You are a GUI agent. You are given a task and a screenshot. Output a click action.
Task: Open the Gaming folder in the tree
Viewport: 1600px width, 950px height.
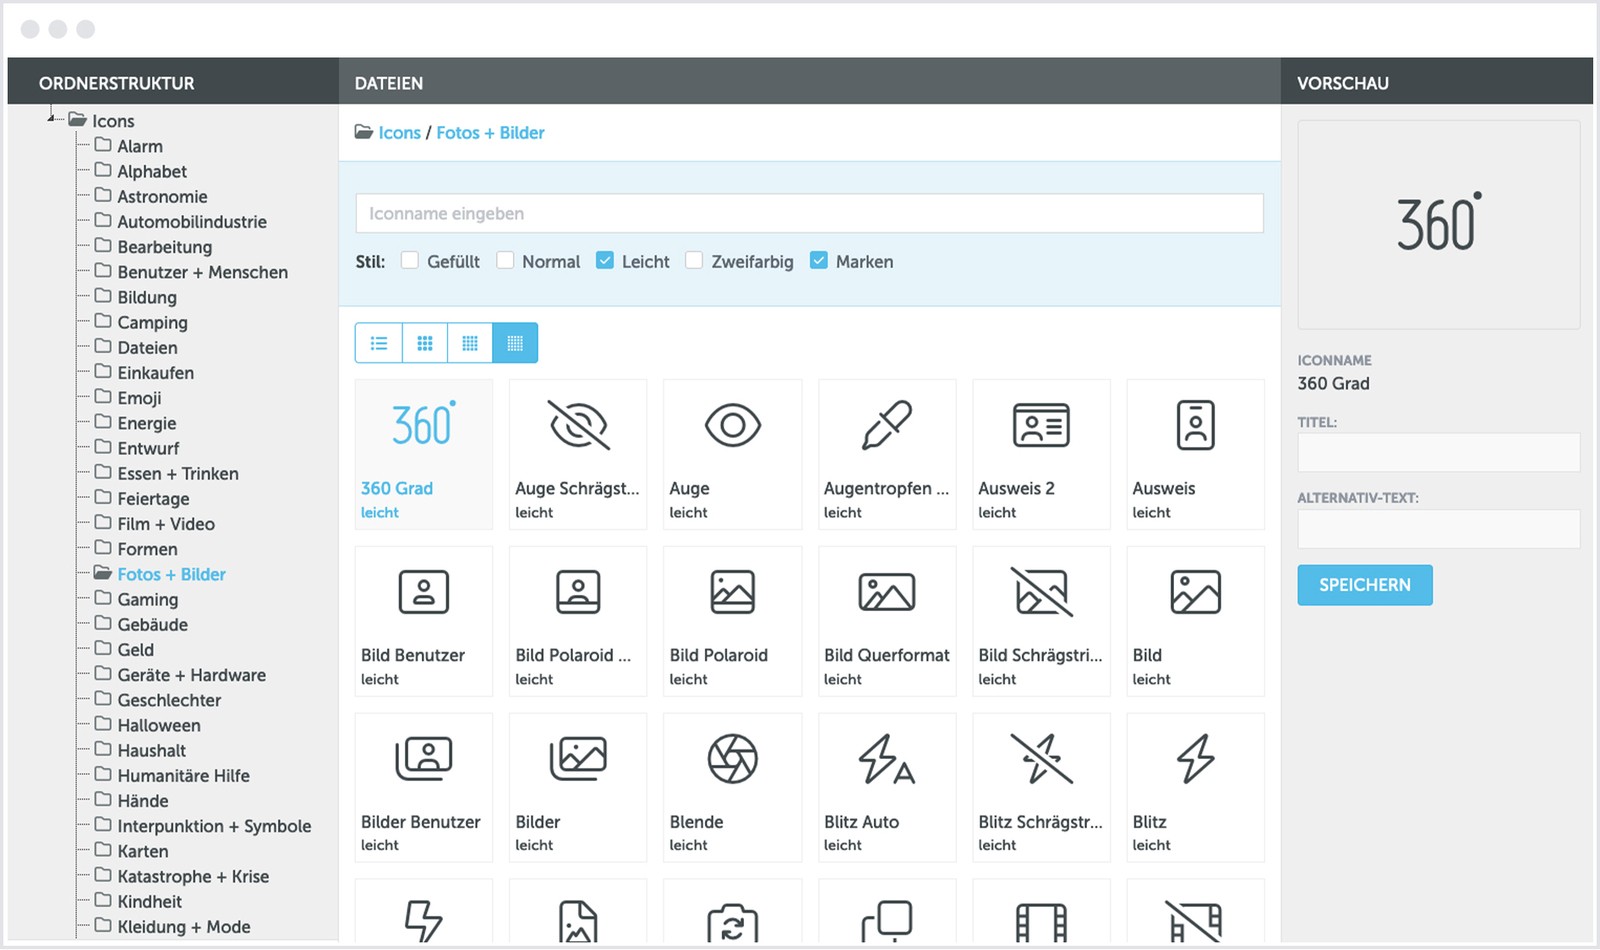click(x=147, y=599)
